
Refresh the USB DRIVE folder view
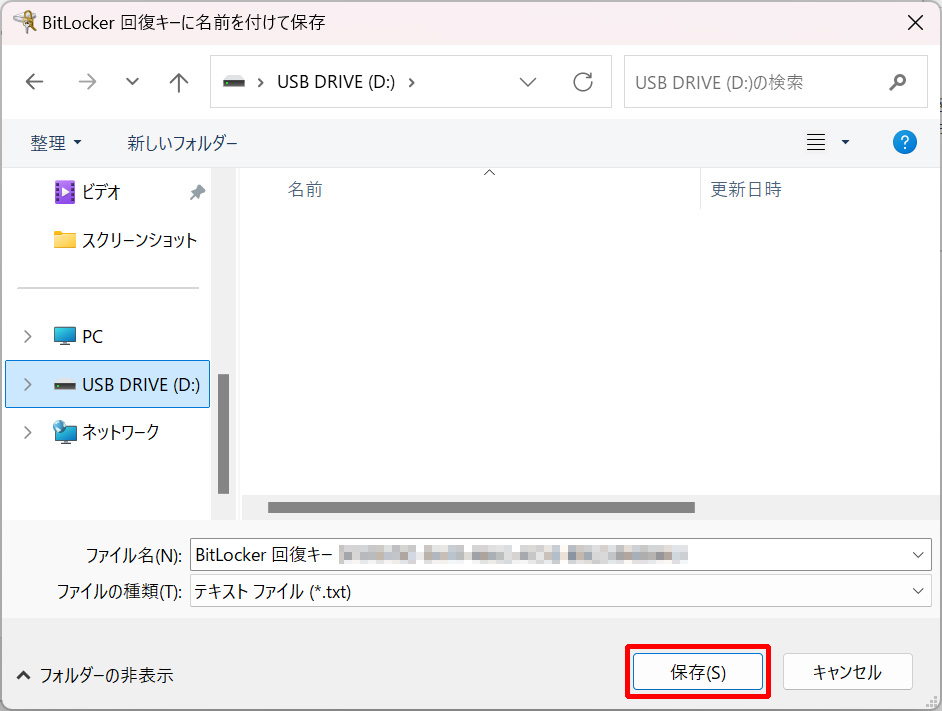(583, 82)
